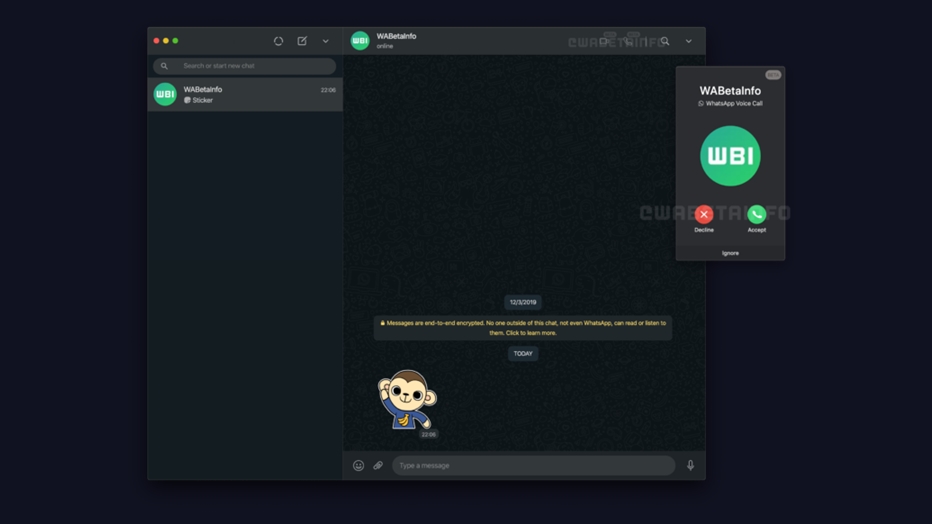Viewport: 932px width, 524px height.
Task: Click the monkey sticker message
Action: [406, 399]
